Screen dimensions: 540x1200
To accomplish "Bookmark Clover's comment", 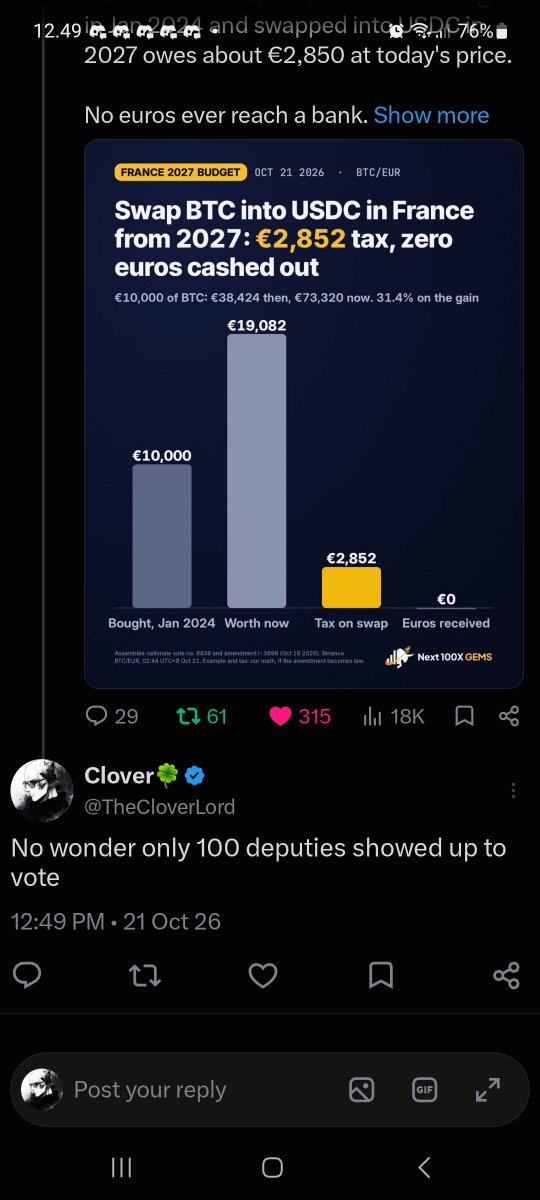I will coord(381,975).
